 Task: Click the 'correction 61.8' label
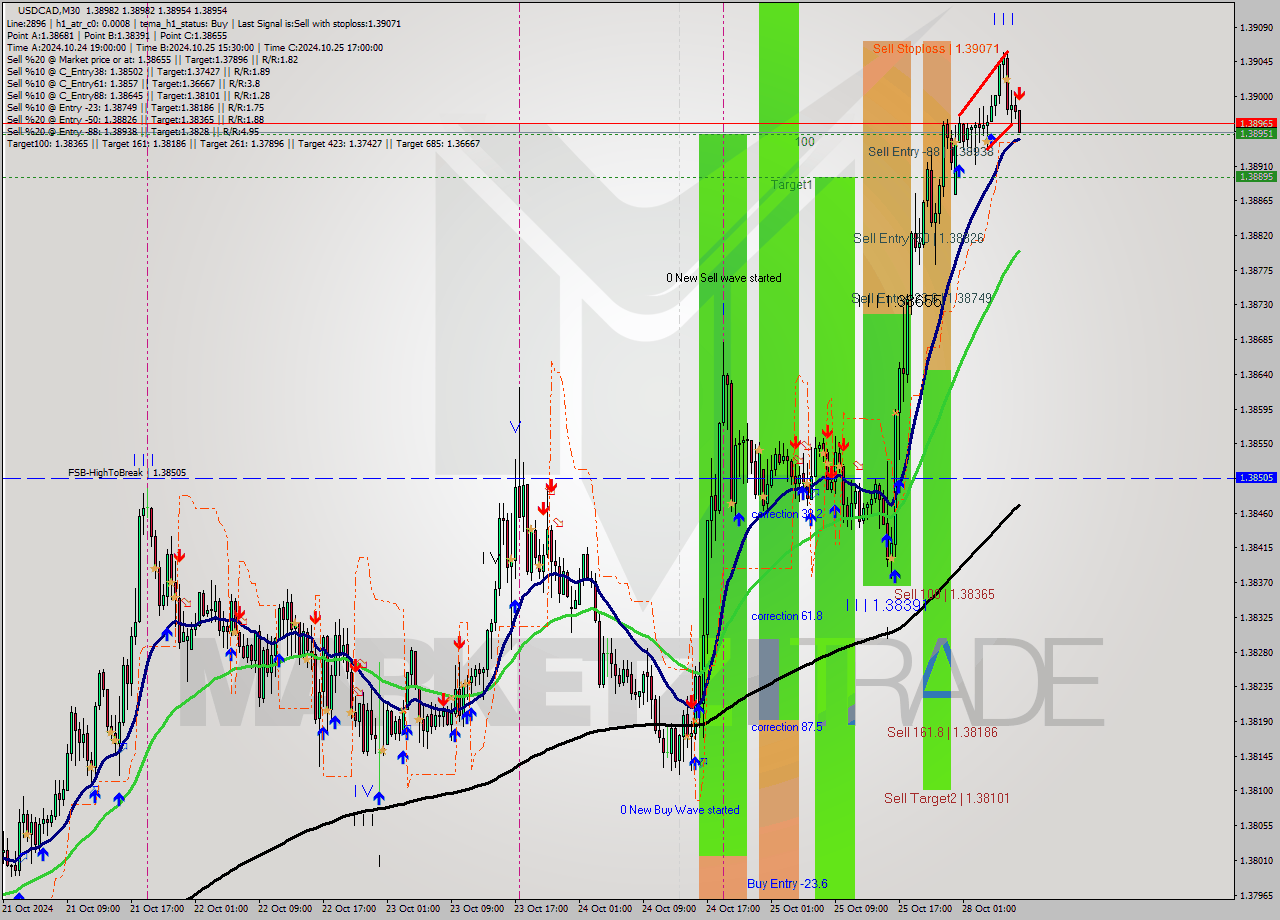click(x=787, y=616)
